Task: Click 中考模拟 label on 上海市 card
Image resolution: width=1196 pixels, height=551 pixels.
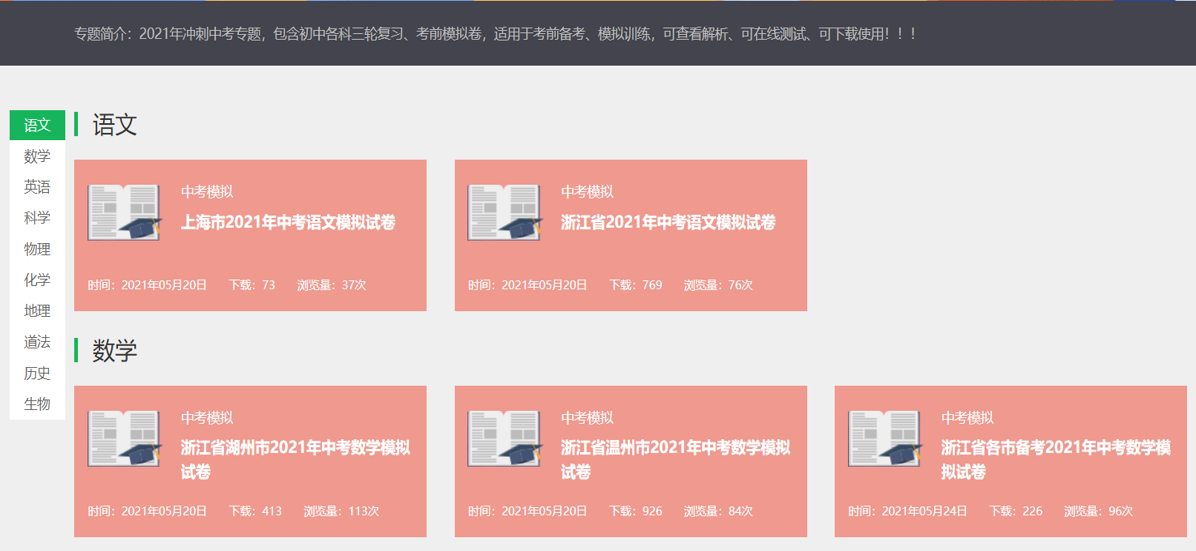Action: tap(207, 192)
